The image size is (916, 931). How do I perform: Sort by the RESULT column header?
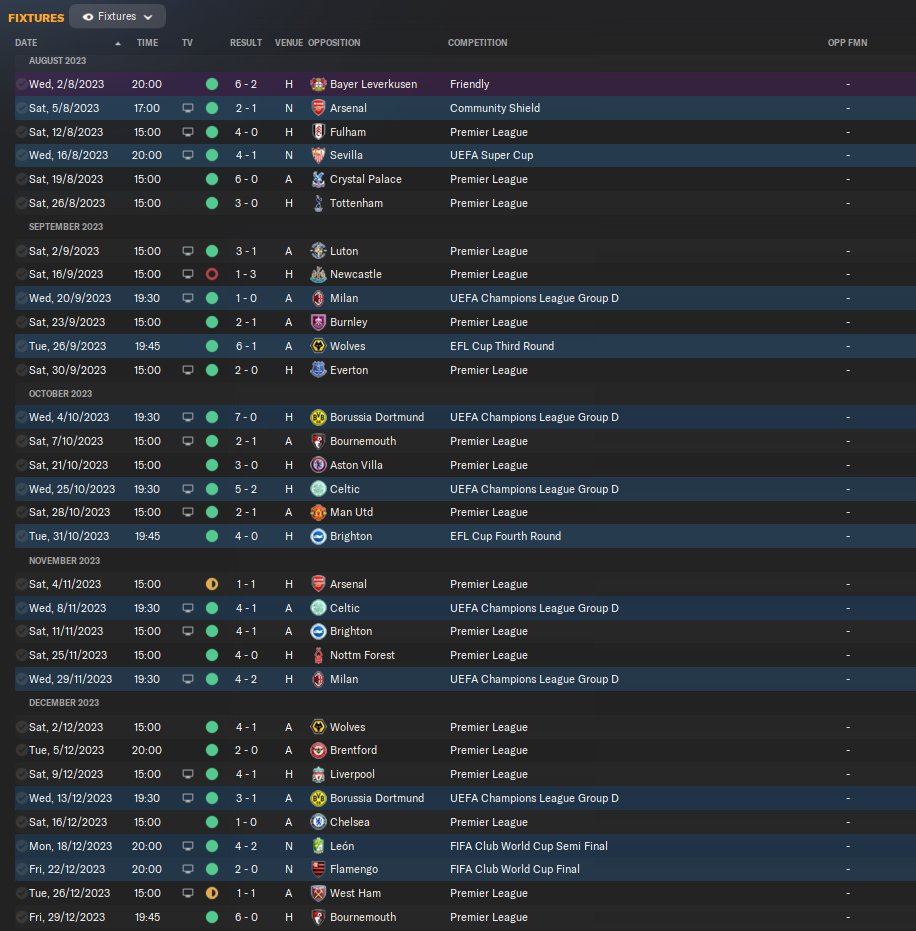[246, 43]
